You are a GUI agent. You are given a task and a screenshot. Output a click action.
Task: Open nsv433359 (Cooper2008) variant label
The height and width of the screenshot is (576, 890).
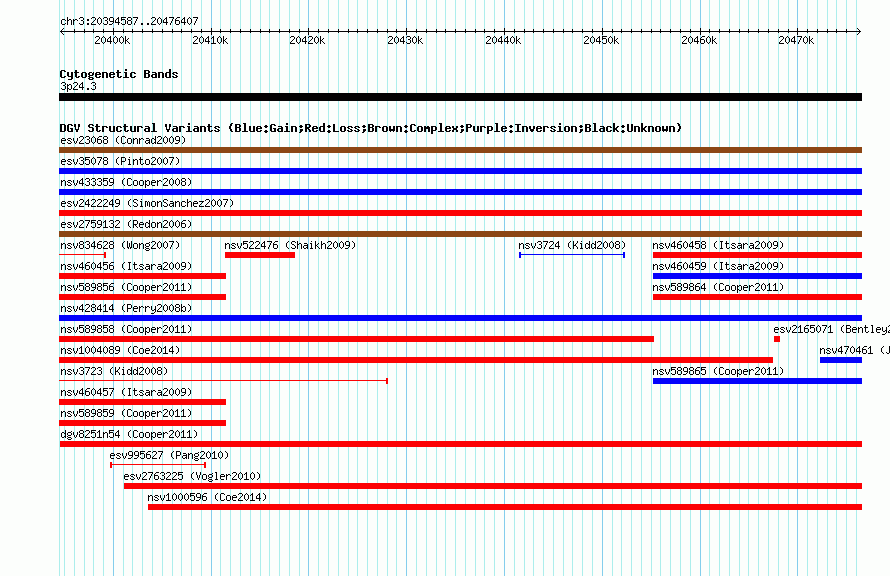pos(126,182)
